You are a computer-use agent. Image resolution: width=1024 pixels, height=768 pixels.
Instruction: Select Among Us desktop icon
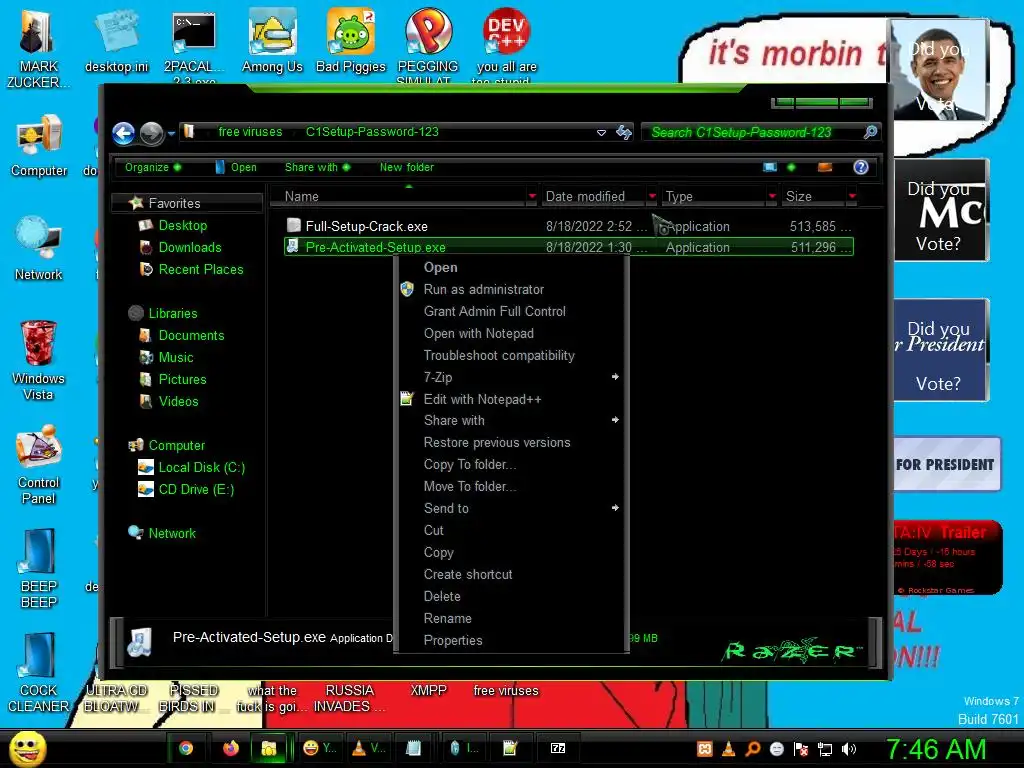[x=272, y=42]
